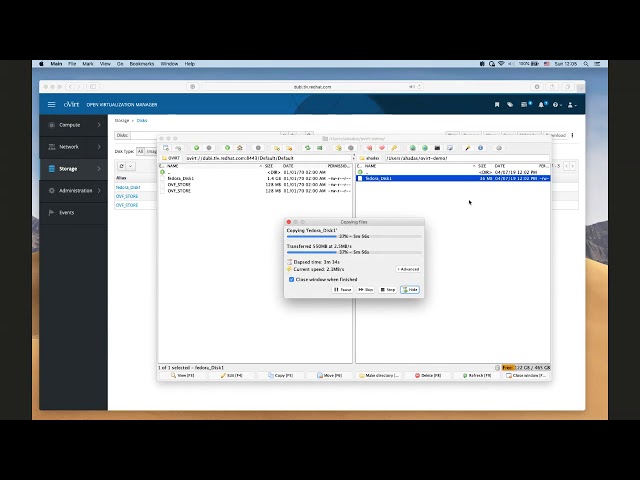Click the Copy [F5] command bar button
This screenshot has height=480, width=640.
280,375
